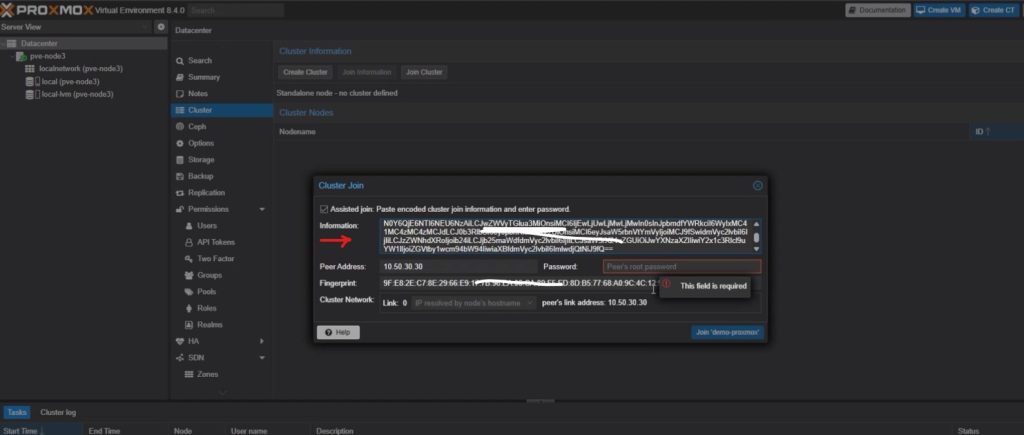Sort tasks by Start Time column
Image resolution: width=1024 pixels, height=435 pixels.
(42, 430)
